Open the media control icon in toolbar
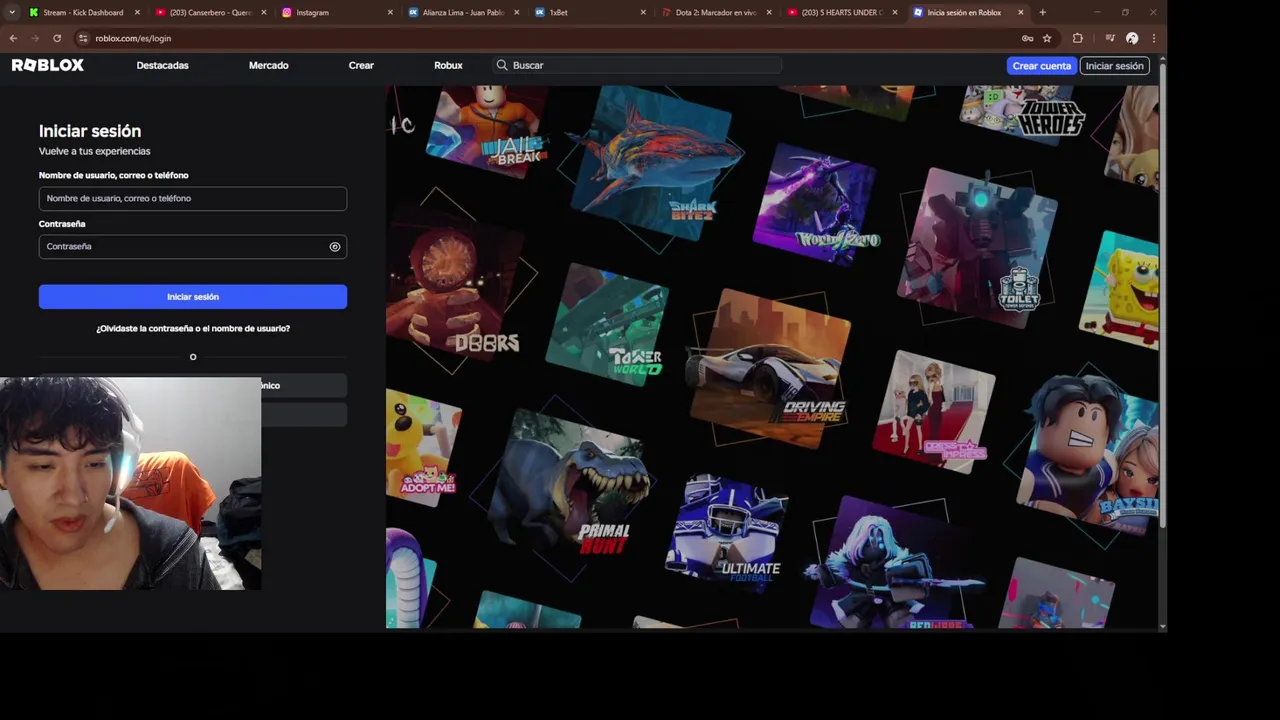 coord(1110,38)
